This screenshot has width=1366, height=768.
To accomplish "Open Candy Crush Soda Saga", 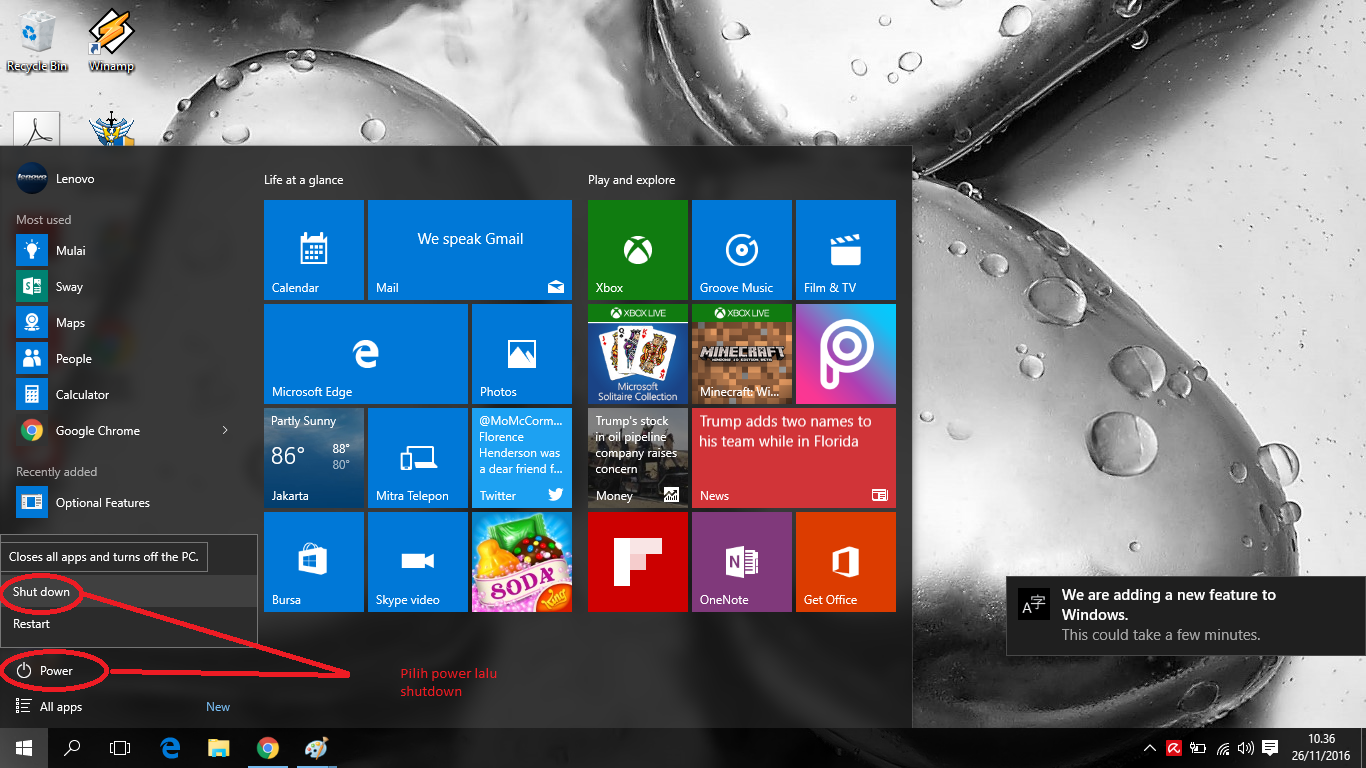I will click(521, 561).
